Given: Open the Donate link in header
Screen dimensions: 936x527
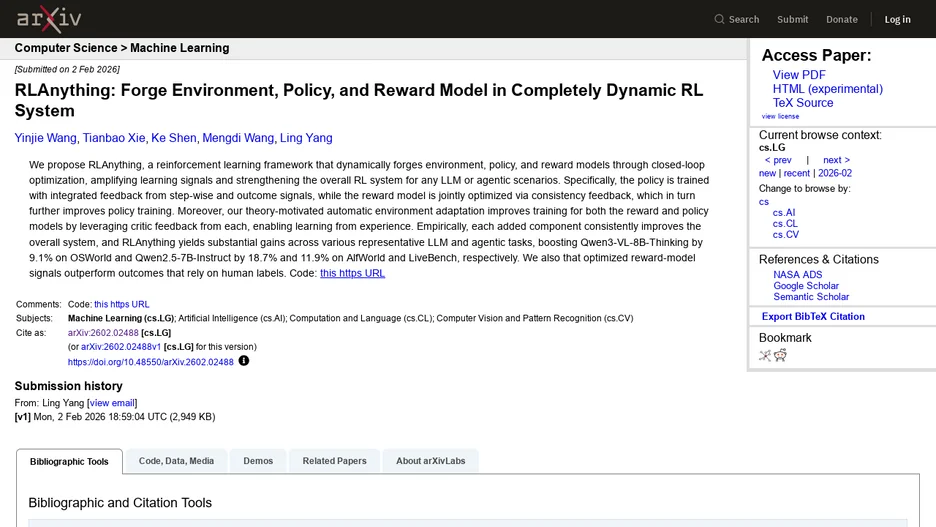Looking at the screenshot, I should point(842,19).
